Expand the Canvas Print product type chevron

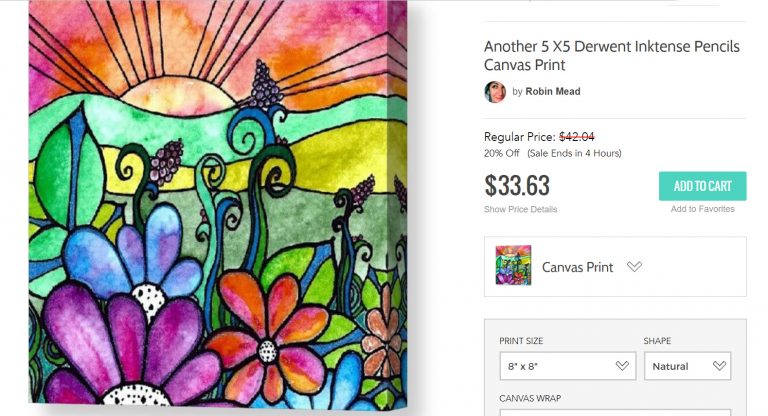634,267
